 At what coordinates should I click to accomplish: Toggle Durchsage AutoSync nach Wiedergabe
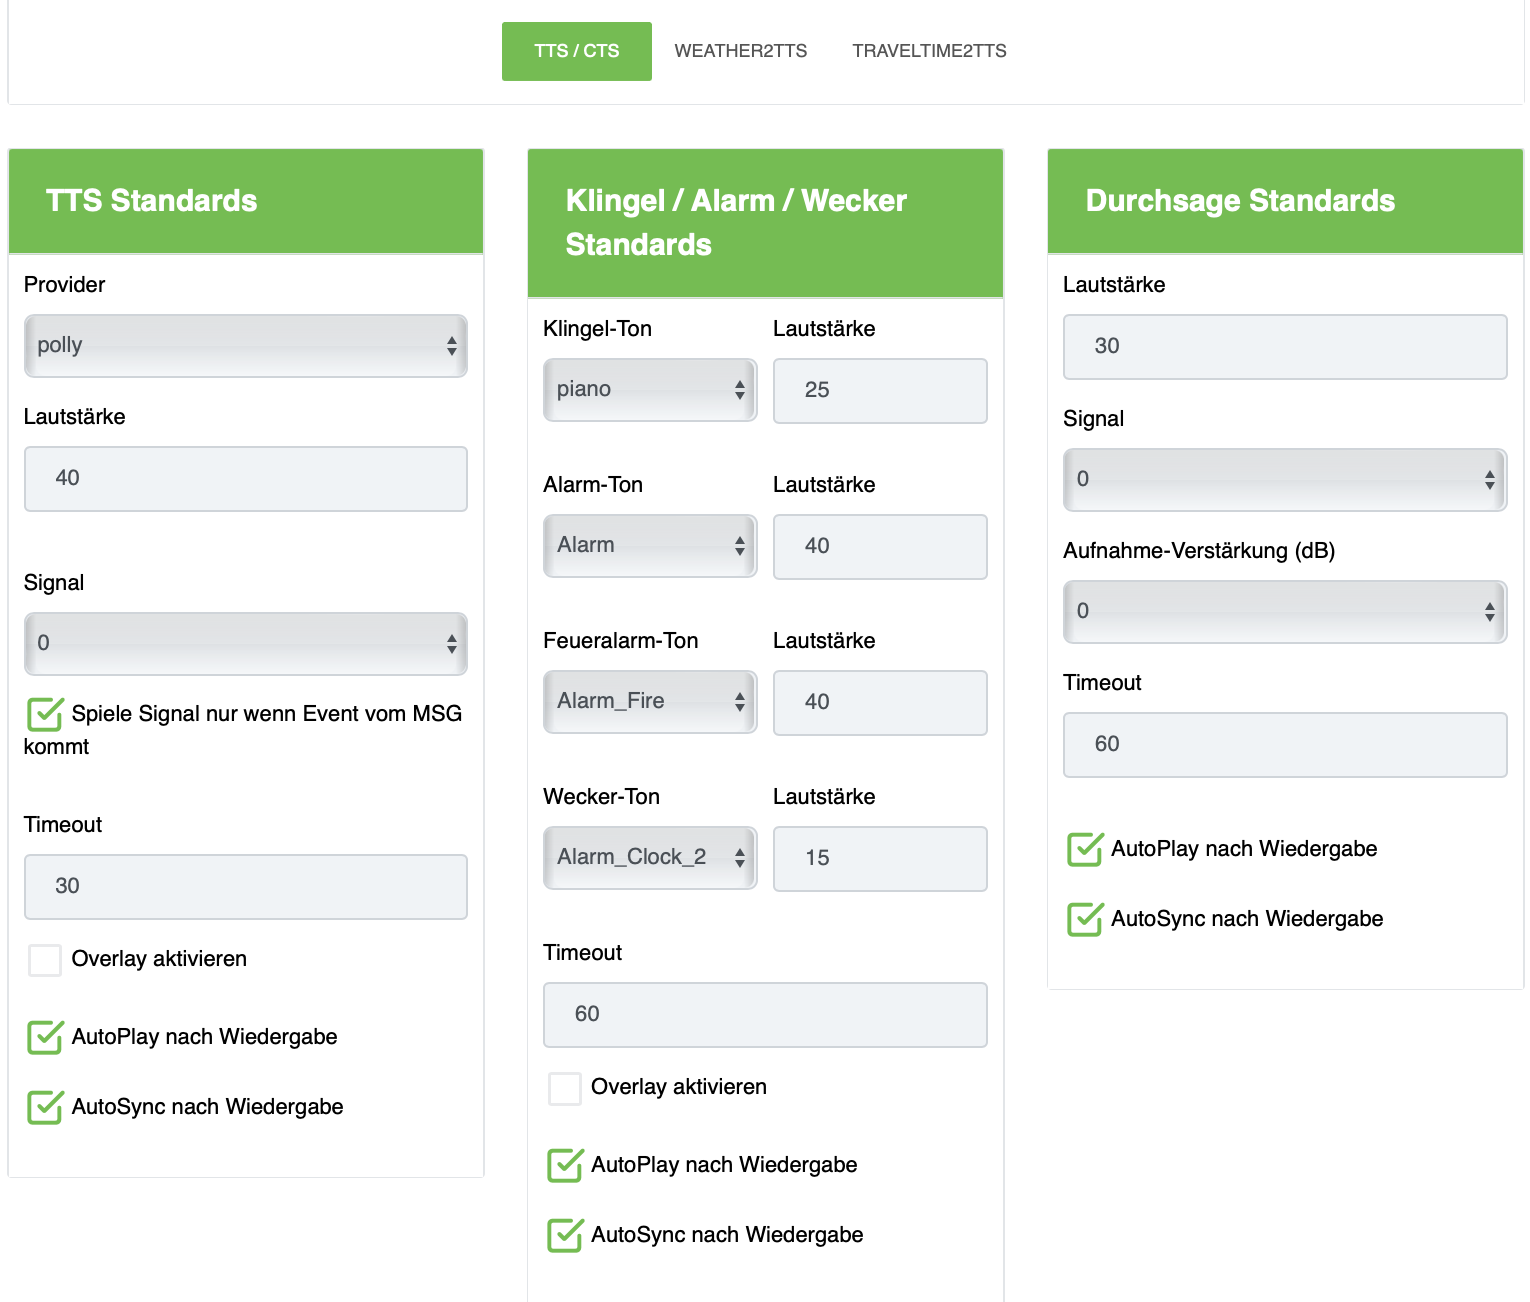[1085, 919]
